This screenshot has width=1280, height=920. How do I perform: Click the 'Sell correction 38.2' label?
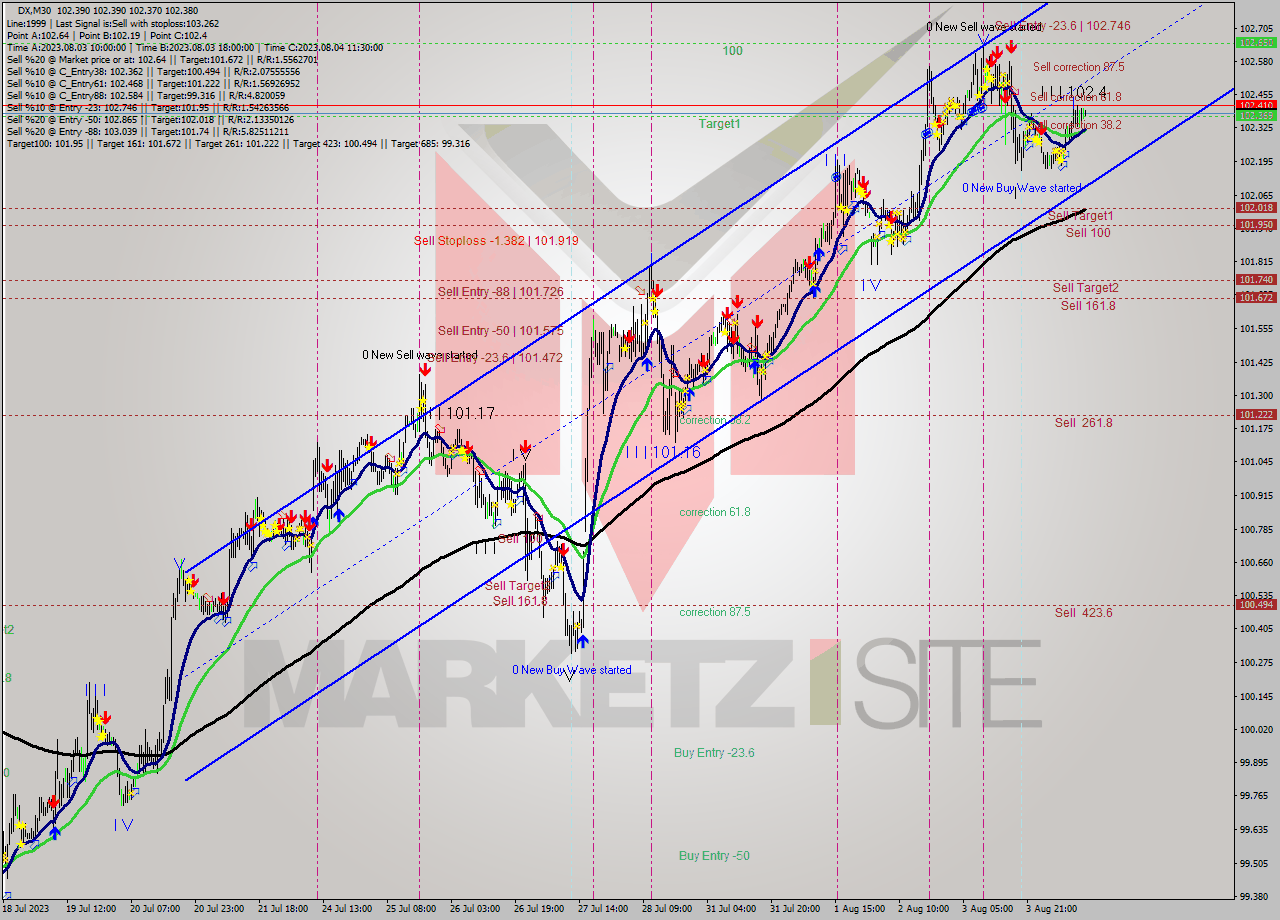point(1078,125)
